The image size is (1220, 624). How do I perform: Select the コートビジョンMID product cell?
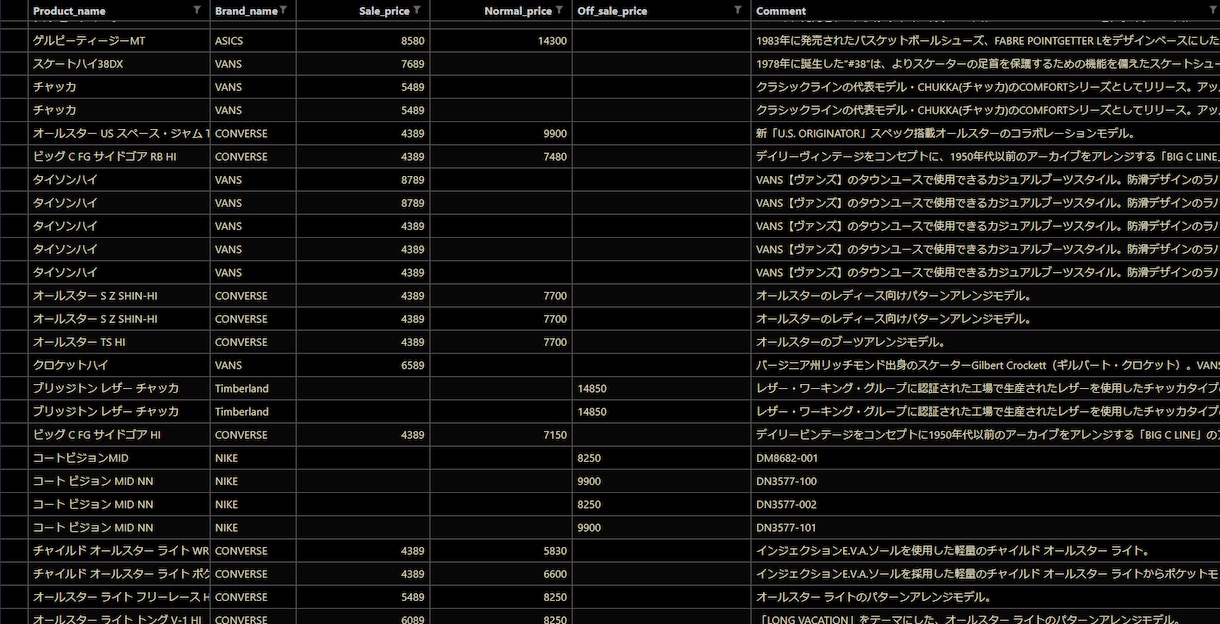[x=119, y=458]
